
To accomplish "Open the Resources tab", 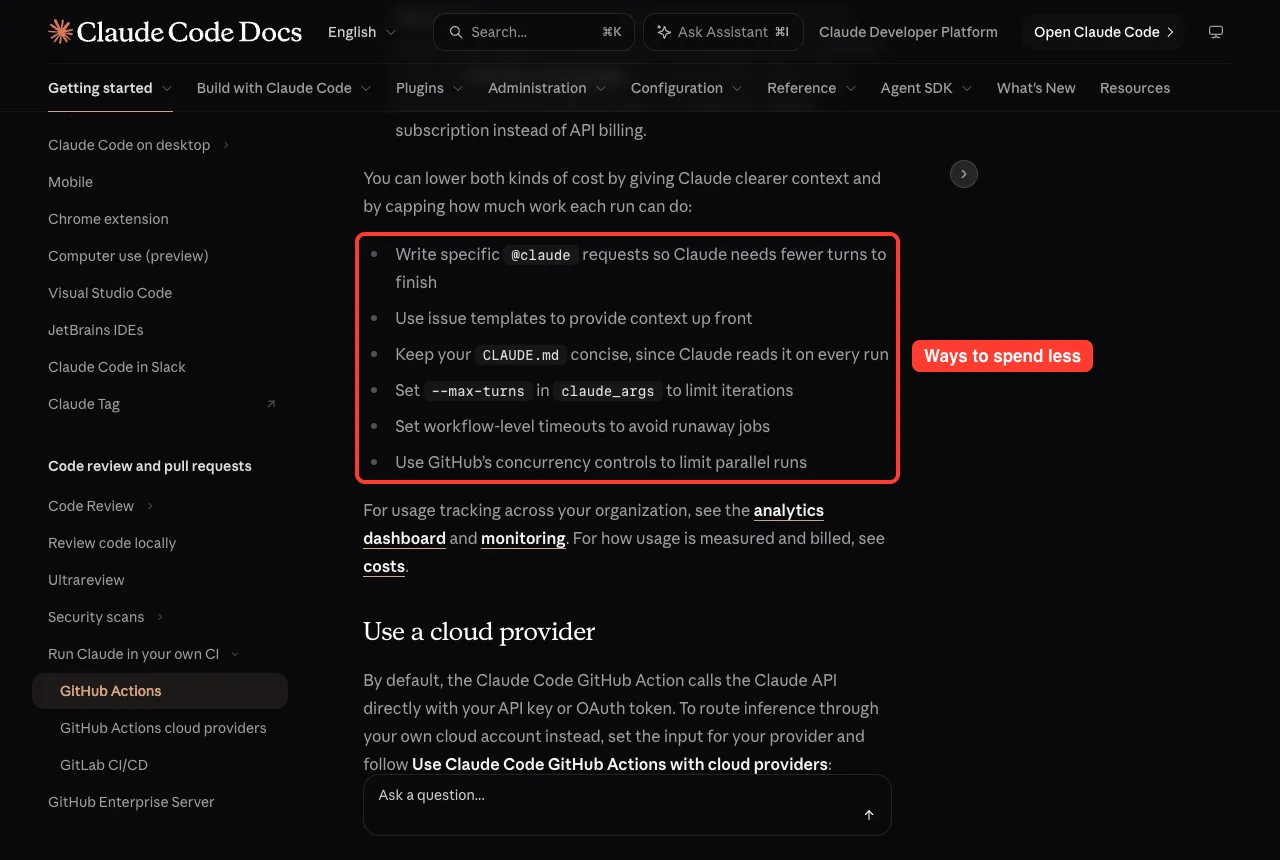I will (x=1135, y=88).
